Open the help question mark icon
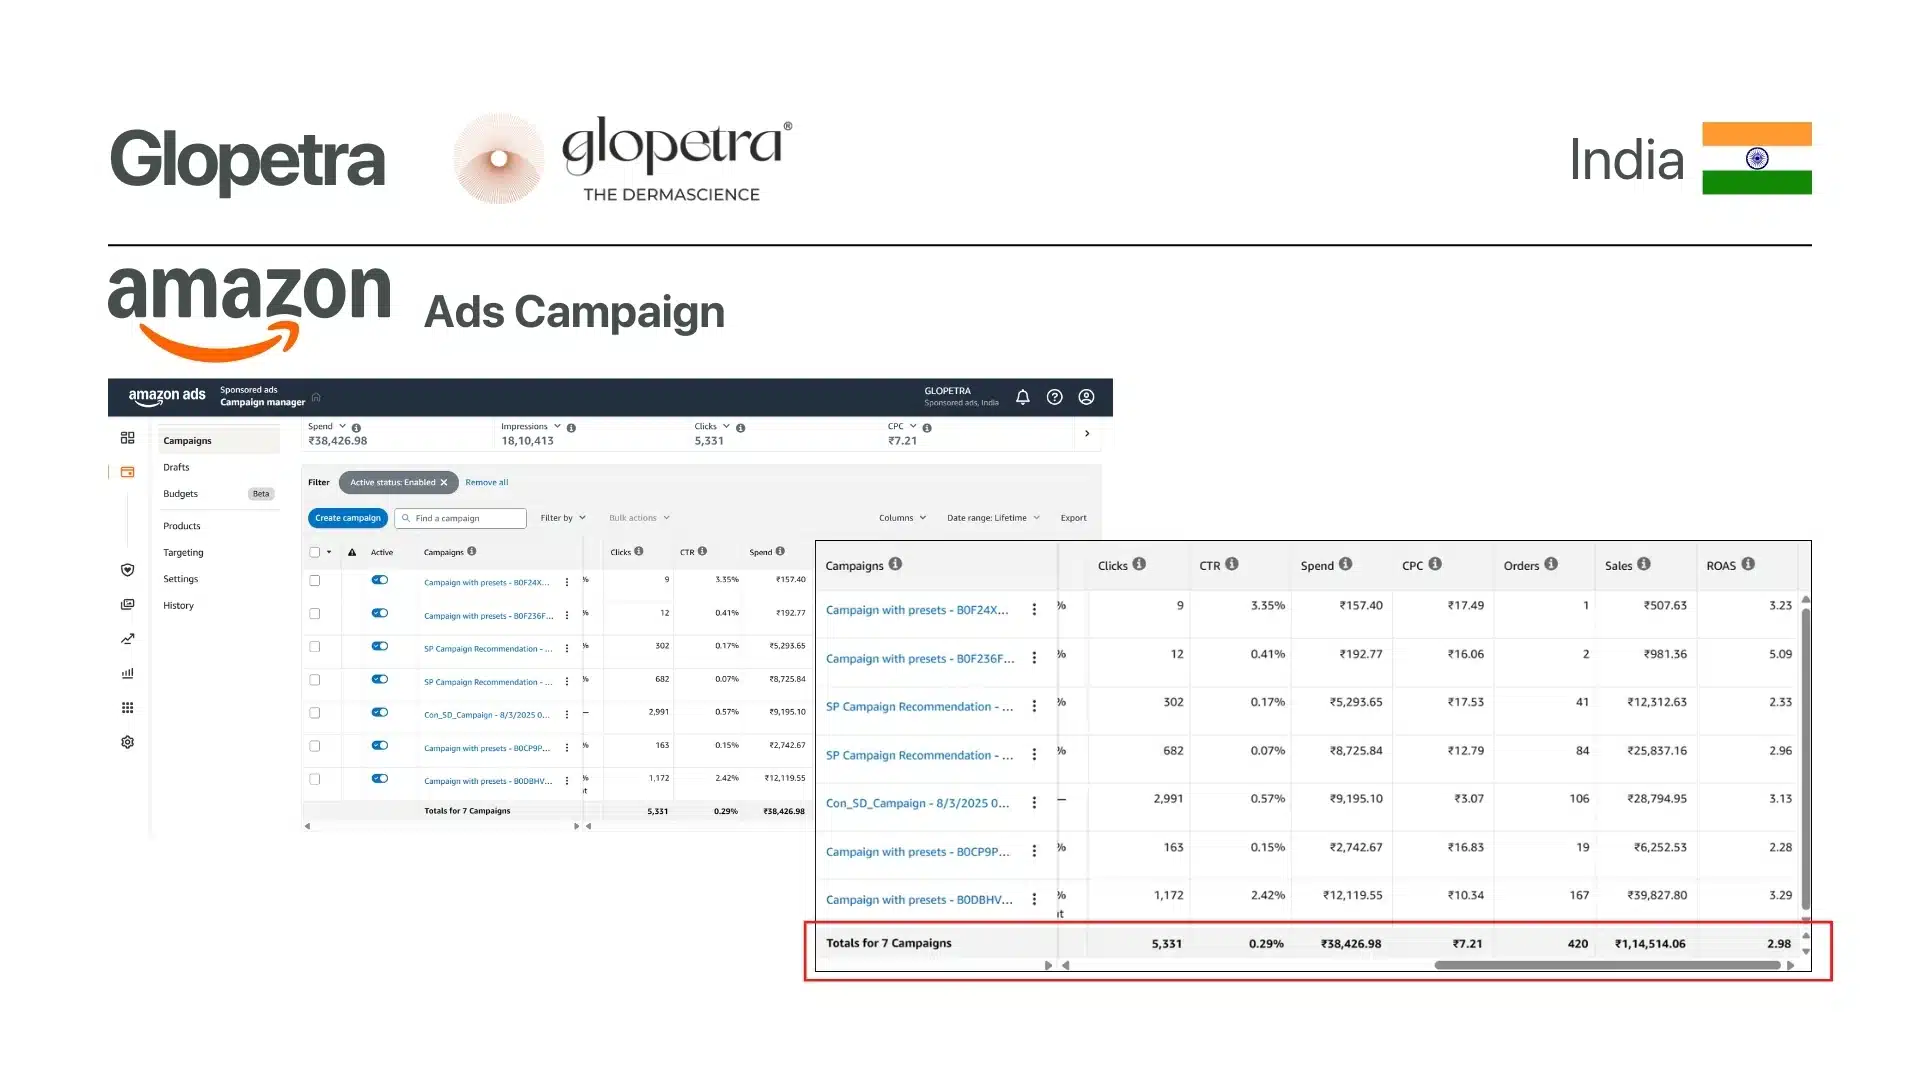Viewport: 1920px width, 1080px height. click(x=1054, y=397)
